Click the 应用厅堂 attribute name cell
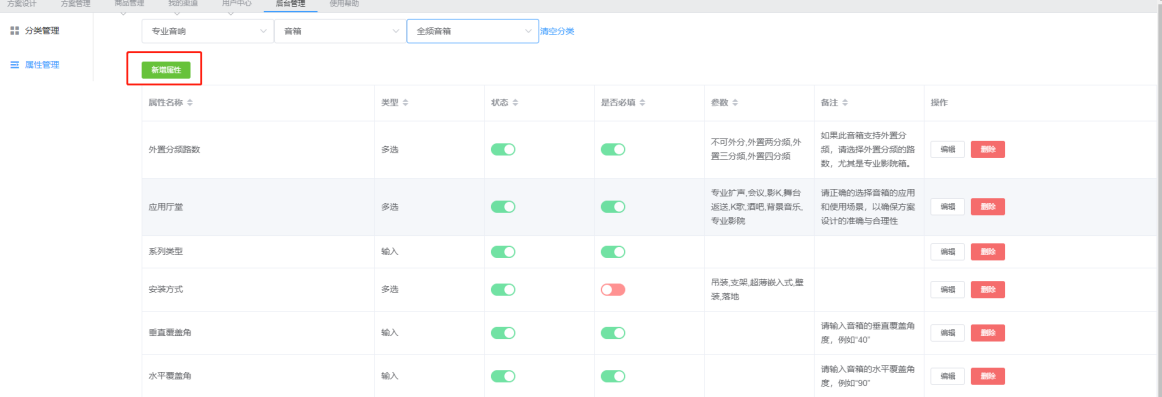1162x397 pixels. coord(258,207)
